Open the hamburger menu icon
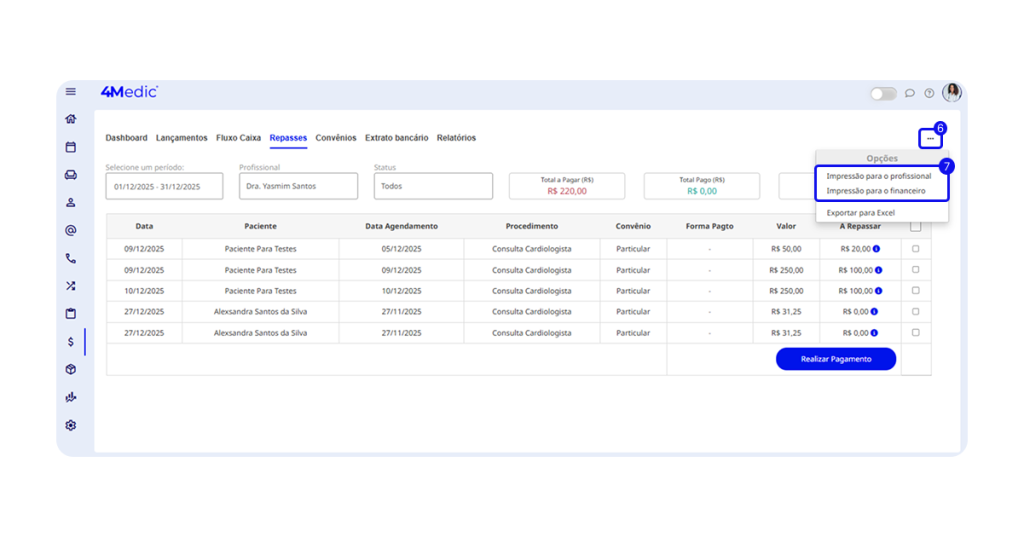 click(71, 92)
